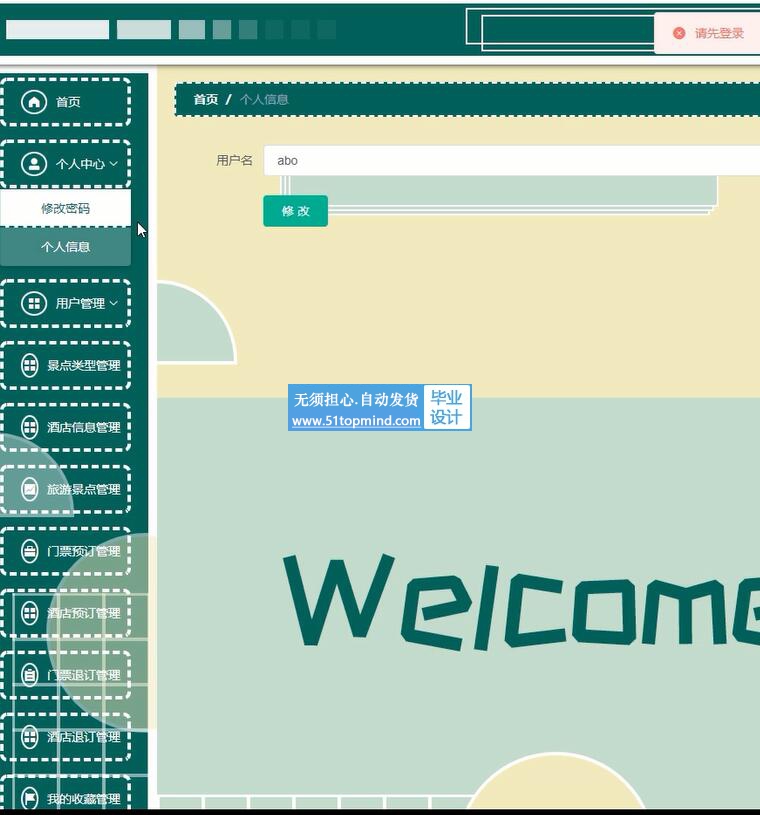
Task: Open the 酒店预订管理 menu entry
Action: pos(65,613)
